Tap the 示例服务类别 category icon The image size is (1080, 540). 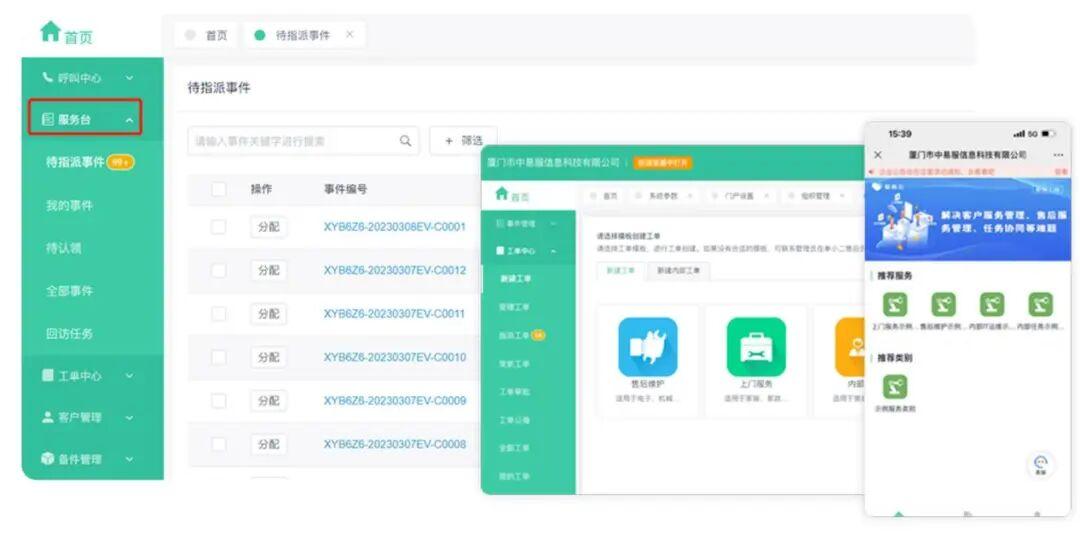(894, 386)
